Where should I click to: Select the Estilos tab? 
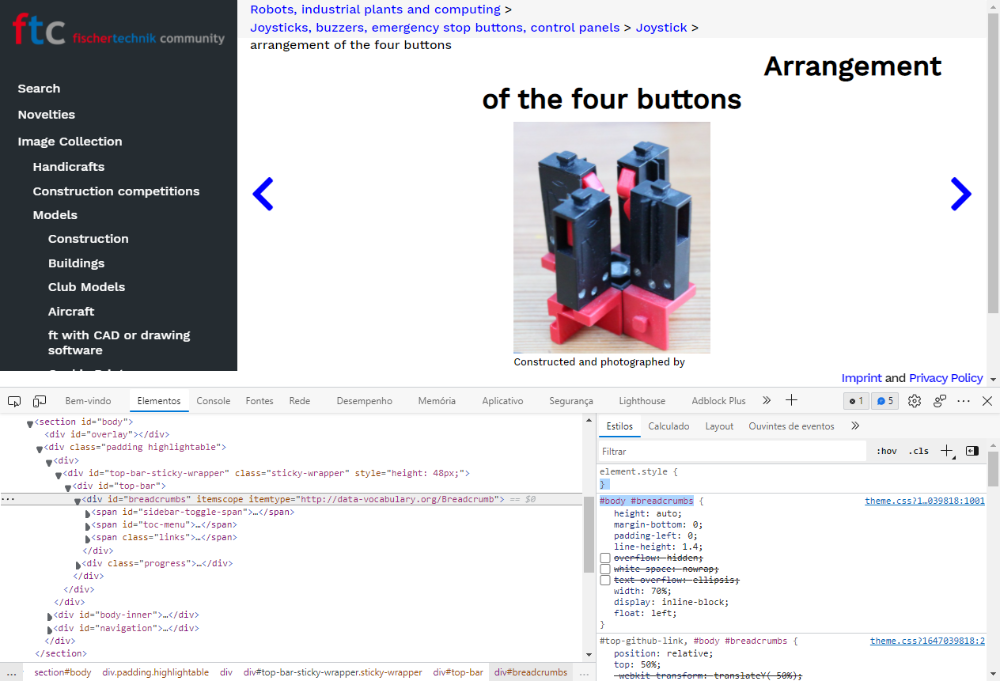(x=619, y=426)
